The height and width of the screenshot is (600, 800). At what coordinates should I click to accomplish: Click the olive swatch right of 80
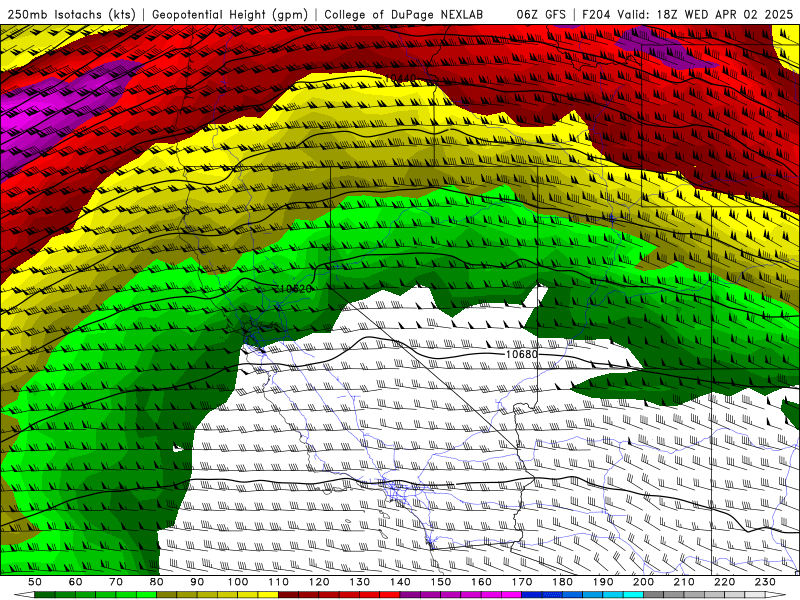point(167,595)
